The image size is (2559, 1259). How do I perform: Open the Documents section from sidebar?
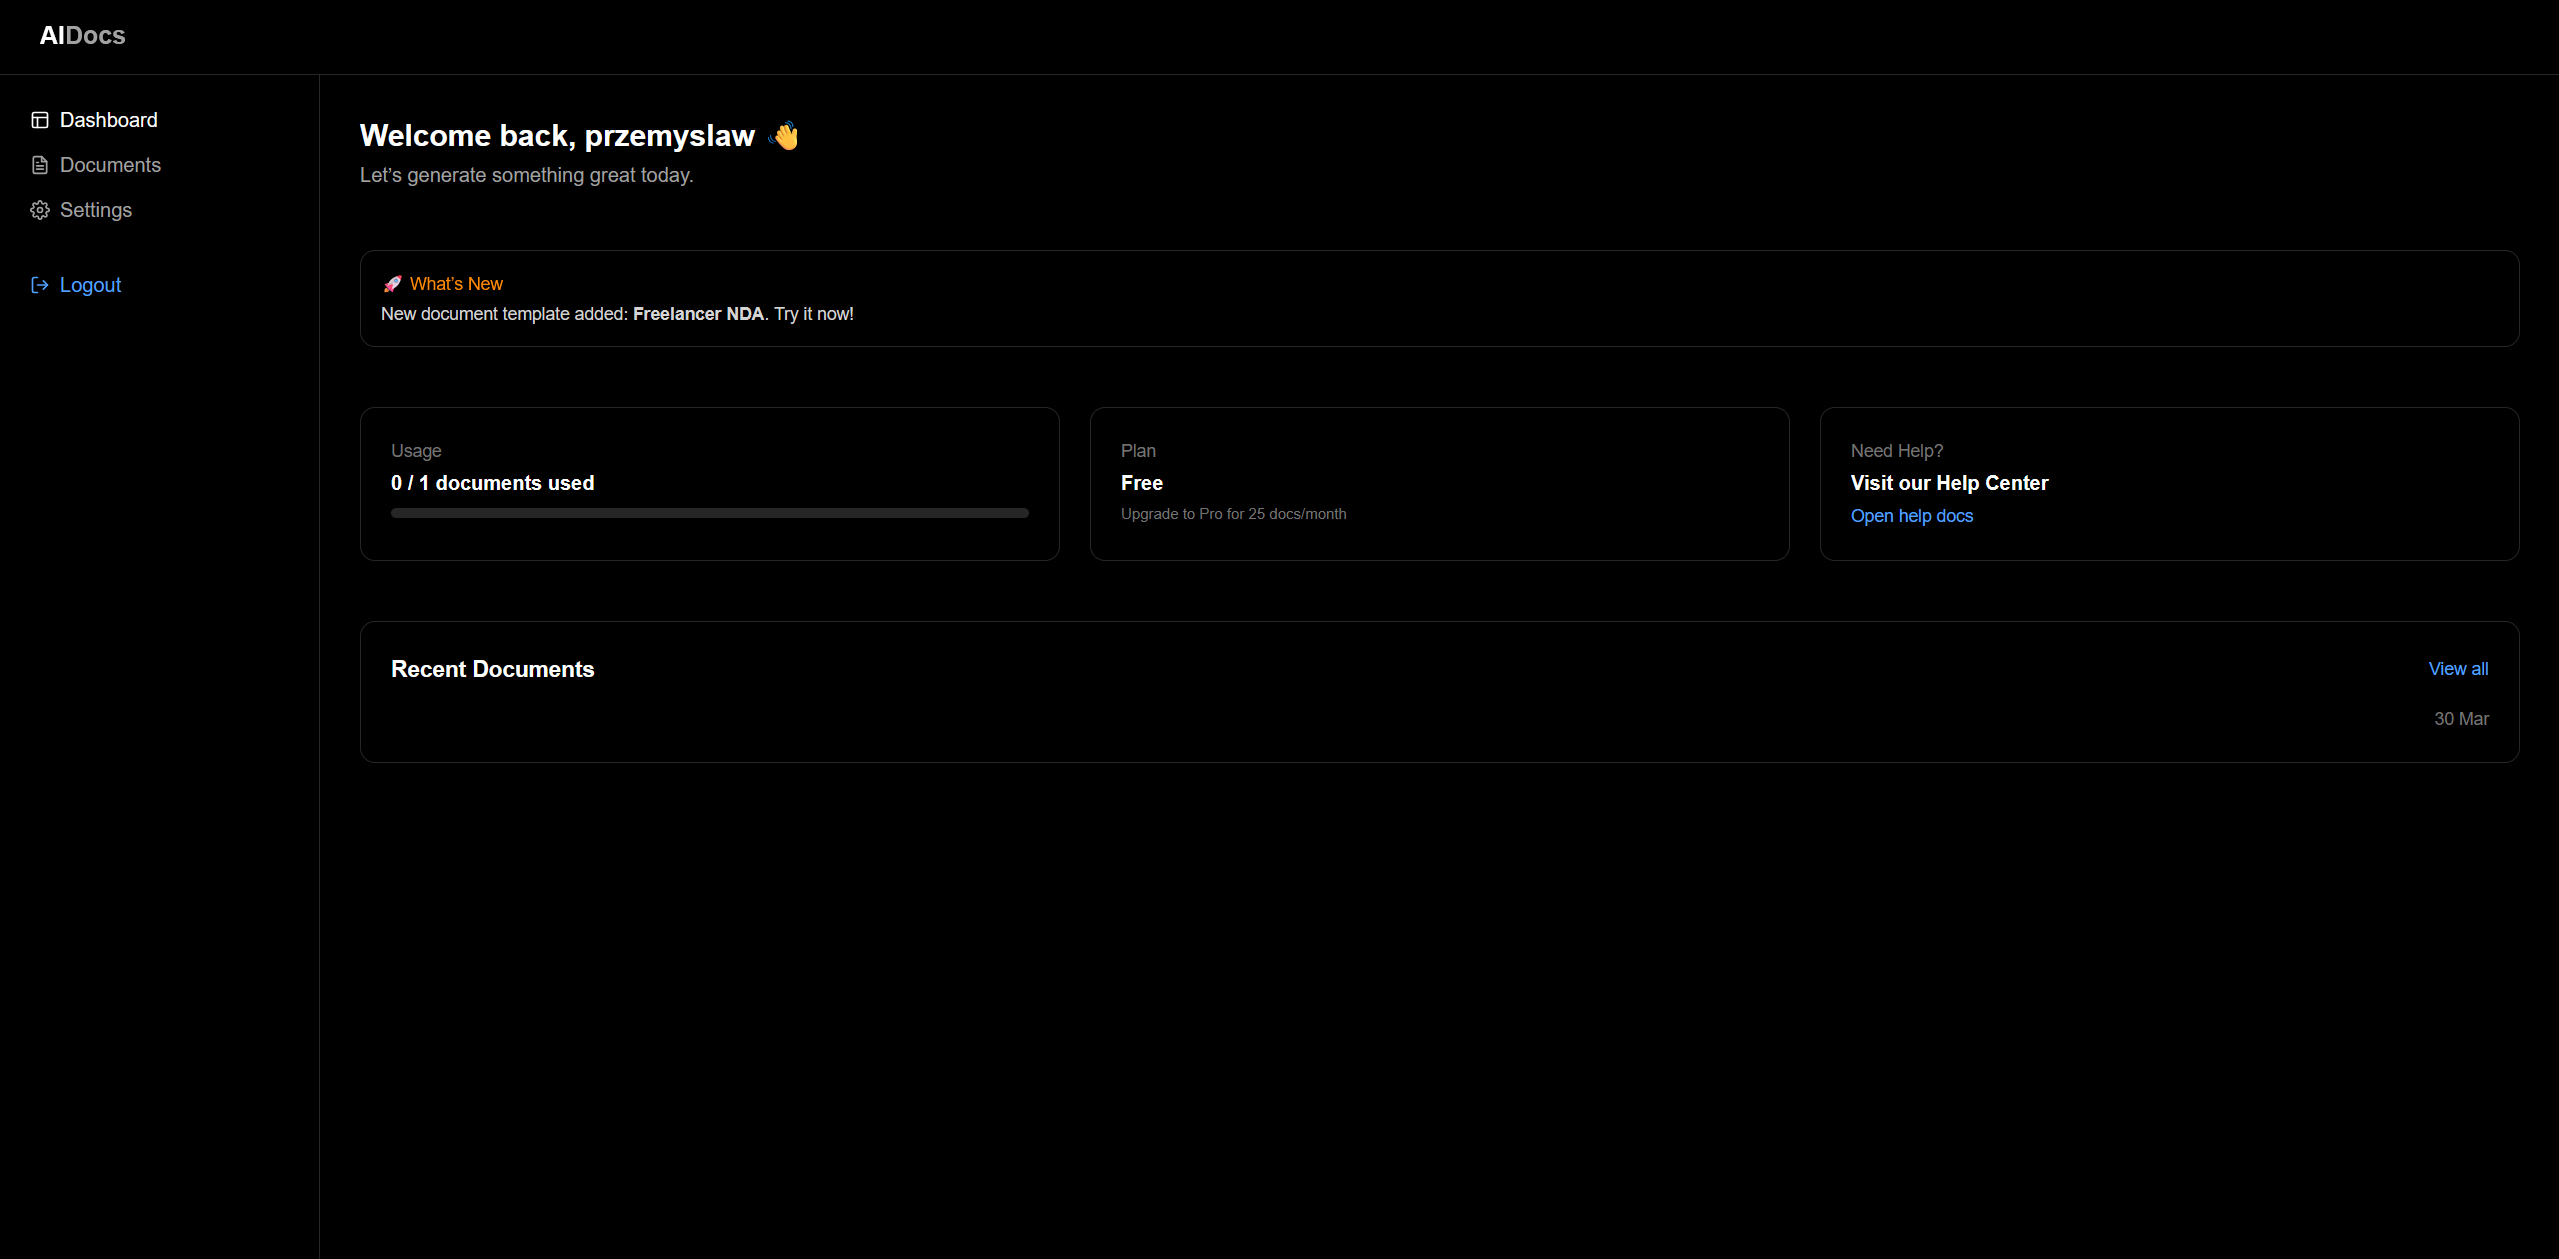tap(111, 164)
